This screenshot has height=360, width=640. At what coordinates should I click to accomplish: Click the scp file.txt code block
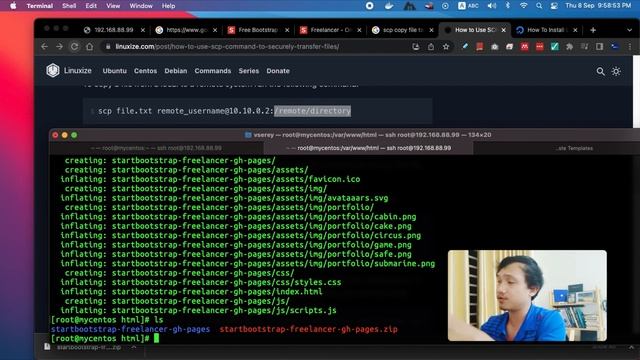click(x=258, y=111)
